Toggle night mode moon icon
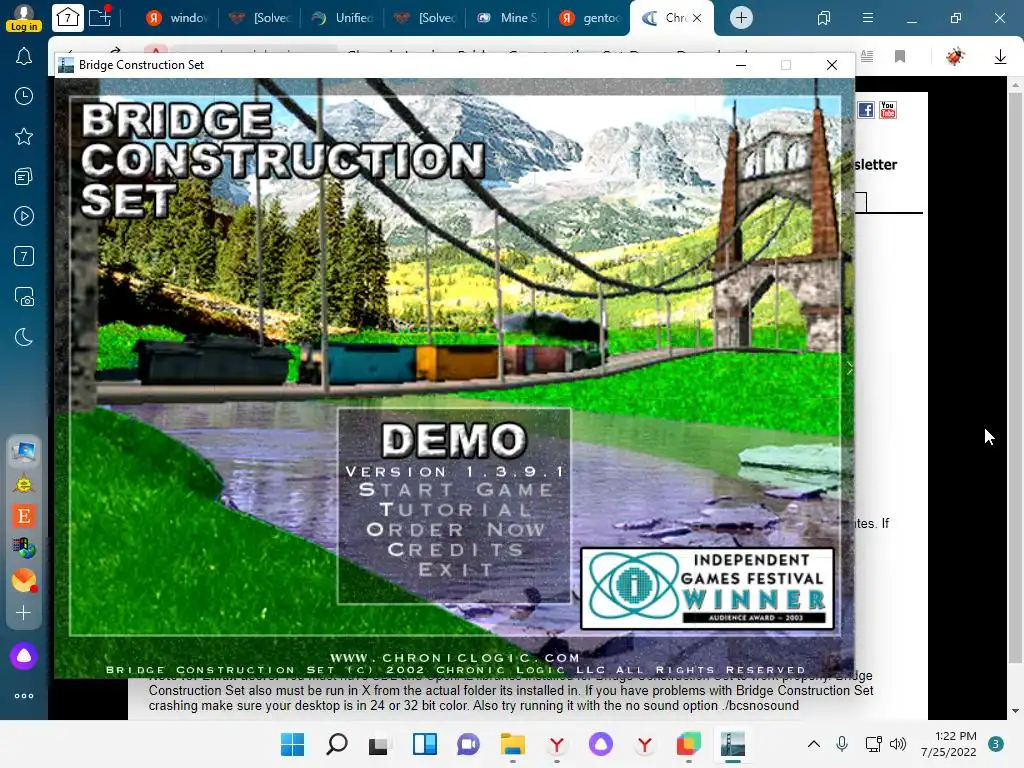 (24, 337)
